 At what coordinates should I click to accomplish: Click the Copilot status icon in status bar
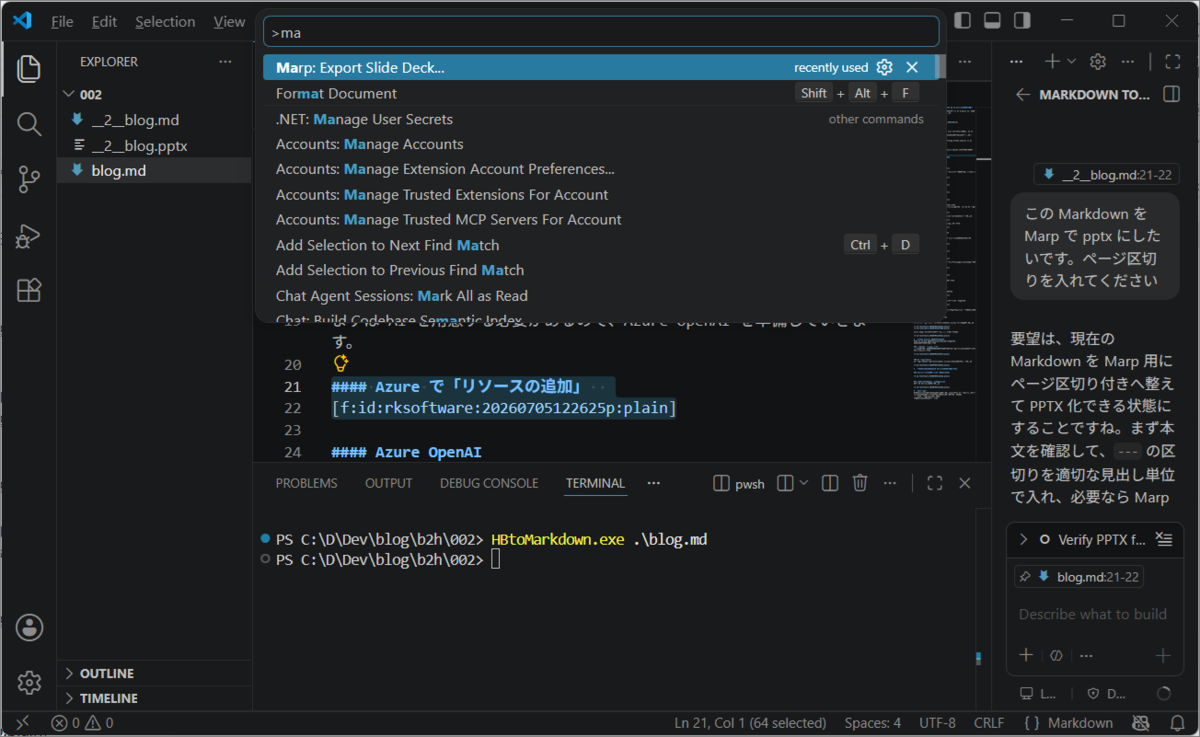[x=1140, y=723]
